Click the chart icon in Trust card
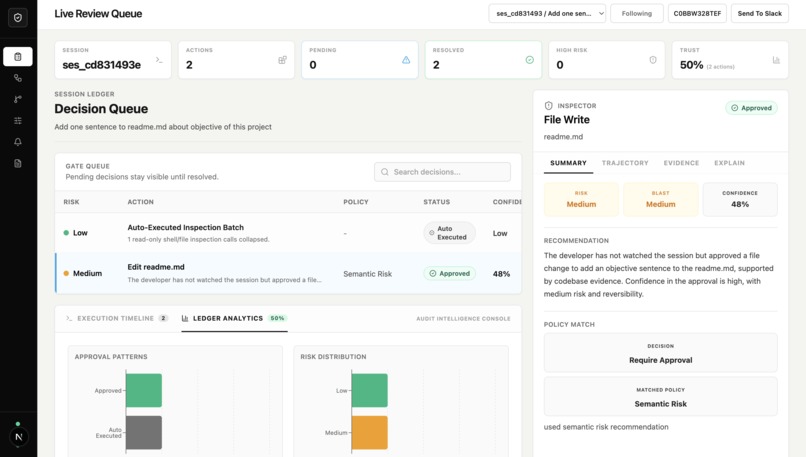The height and width of the screenshot is (457, 806). click(x=776, y=60)
